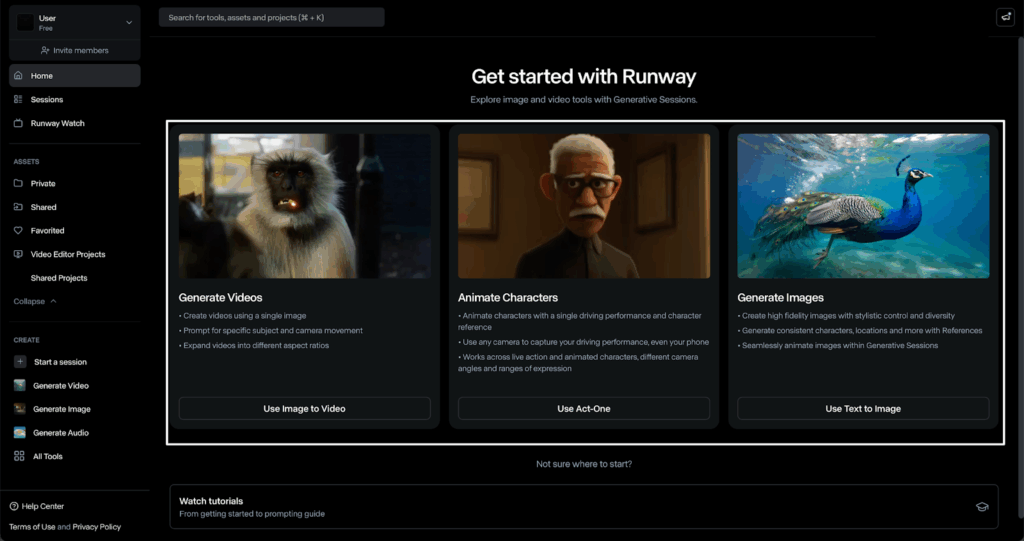Click the Help Center question mark icon

14,506
